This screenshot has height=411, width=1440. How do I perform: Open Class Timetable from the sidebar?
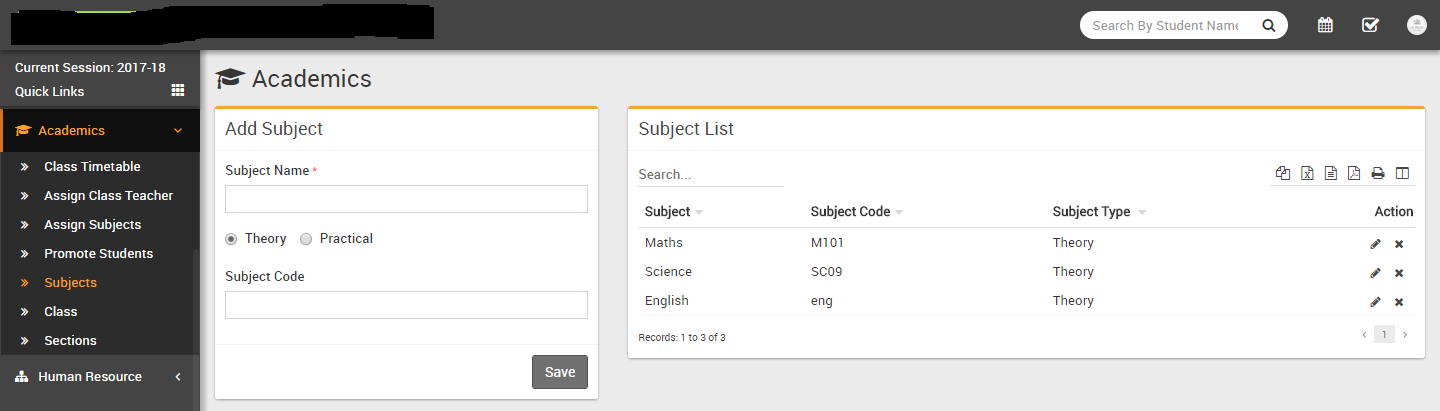click(92, 167)
